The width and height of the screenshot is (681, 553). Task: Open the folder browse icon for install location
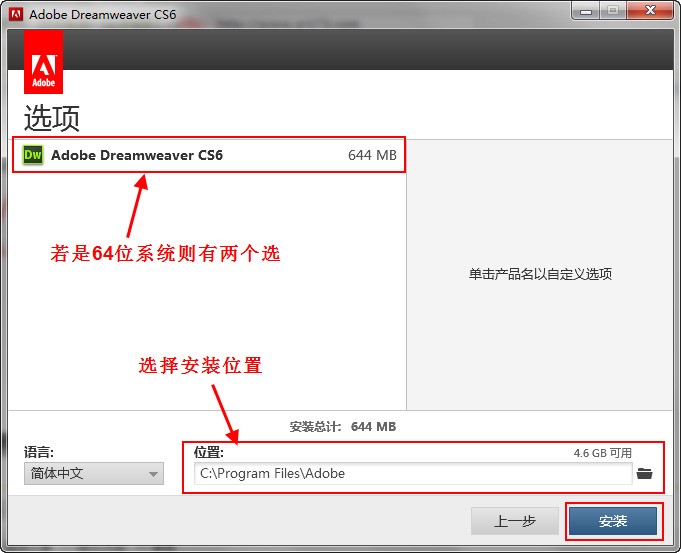[644, 473]
